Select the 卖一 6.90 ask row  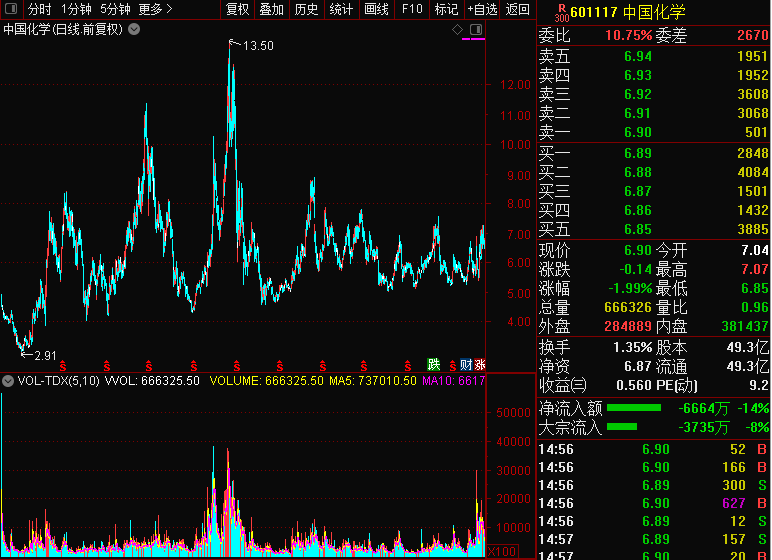coord(654,132)
